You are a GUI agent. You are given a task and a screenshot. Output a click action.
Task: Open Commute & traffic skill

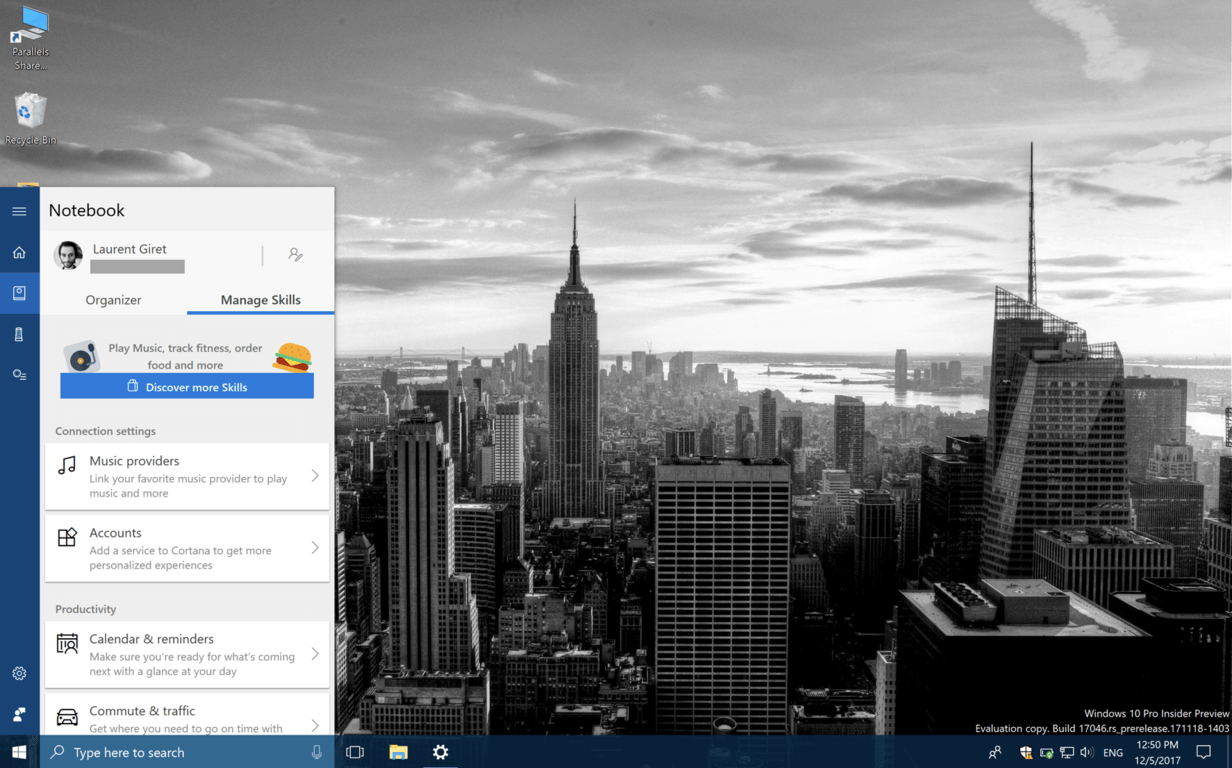click(x=187, y=715)
